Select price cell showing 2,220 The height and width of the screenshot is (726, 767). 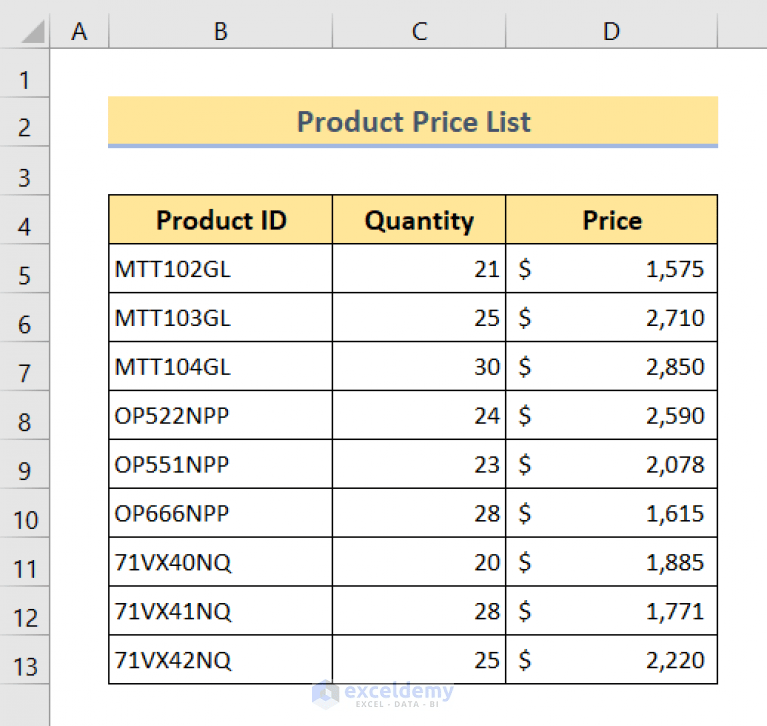point(611,660)
